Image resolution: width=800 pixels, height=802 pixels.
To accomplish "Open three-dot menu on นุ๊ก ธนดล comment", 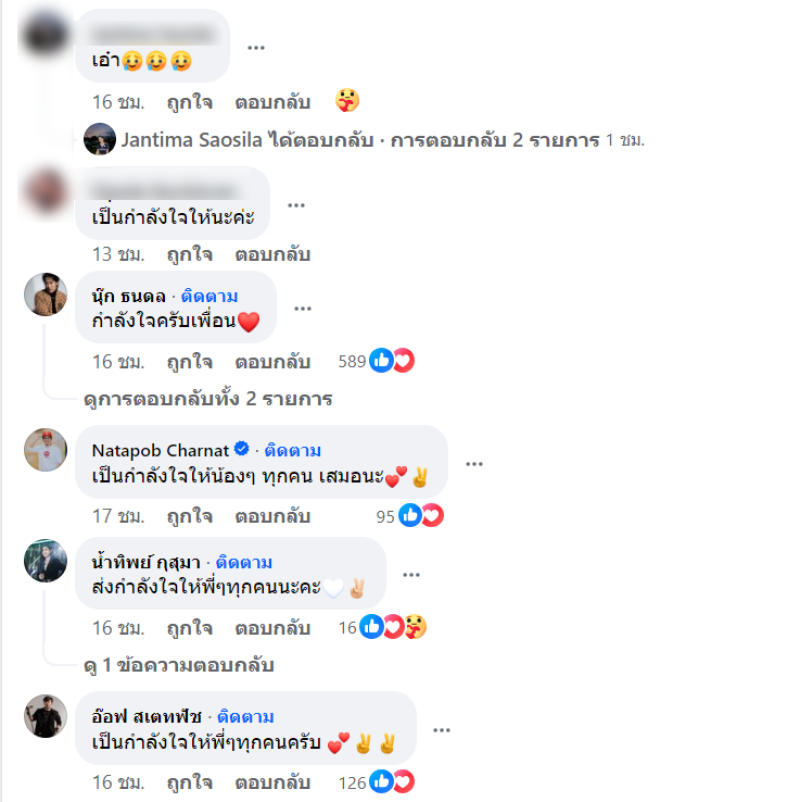I will (303, 308).
